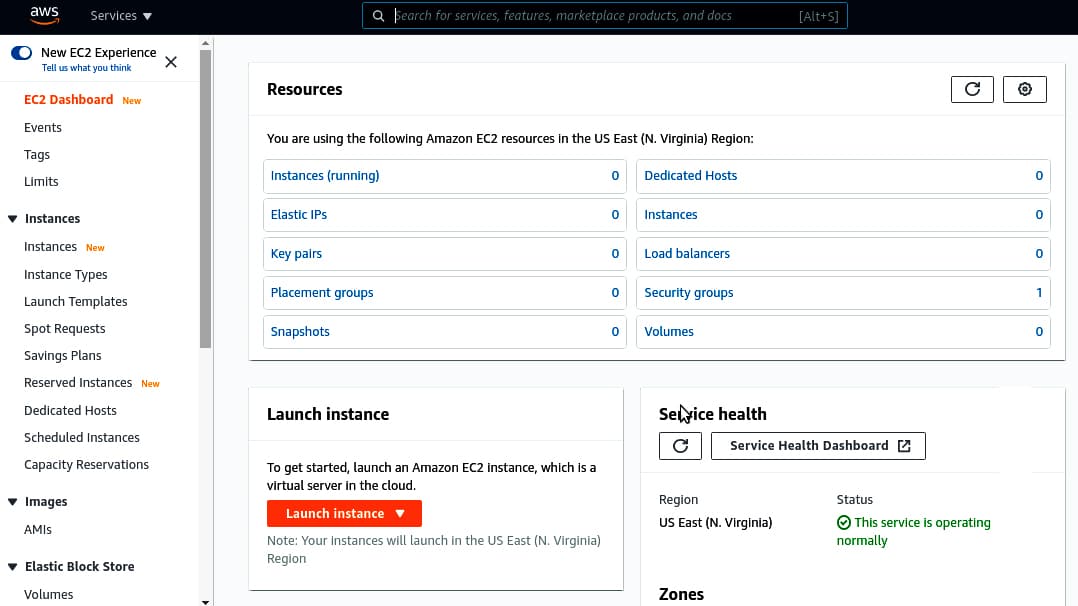Open Launch Templates in sidebar
The width and height of the screenshot is (1078, 606).
pyautogui.click(x=76, y=301)
